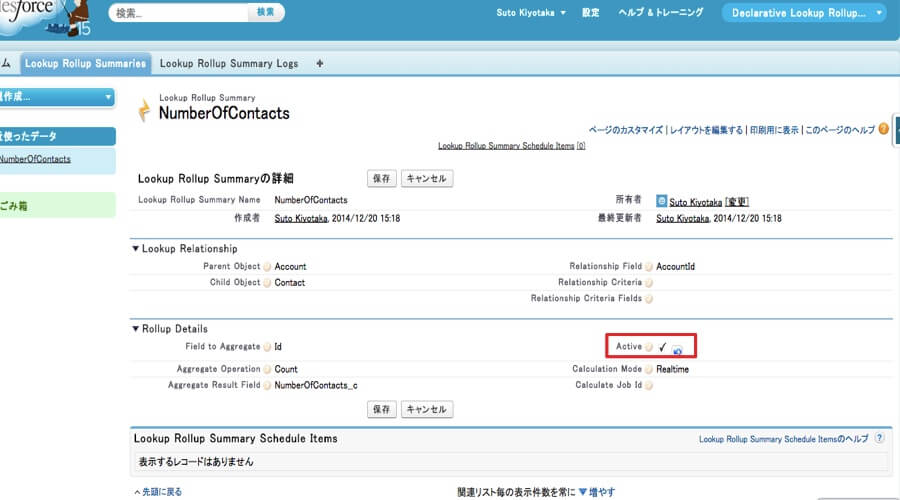The image size is (900, 500).
Task: Click the orange help icon for this page
Action: pos(883,129)
